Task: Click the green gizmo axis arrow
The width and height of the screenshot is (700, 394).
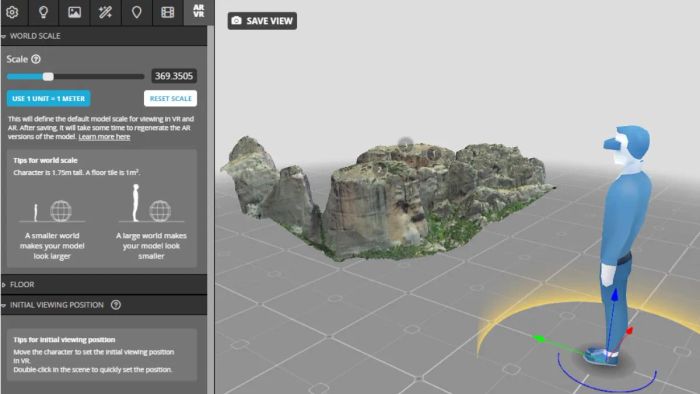Action: [540, 339]
